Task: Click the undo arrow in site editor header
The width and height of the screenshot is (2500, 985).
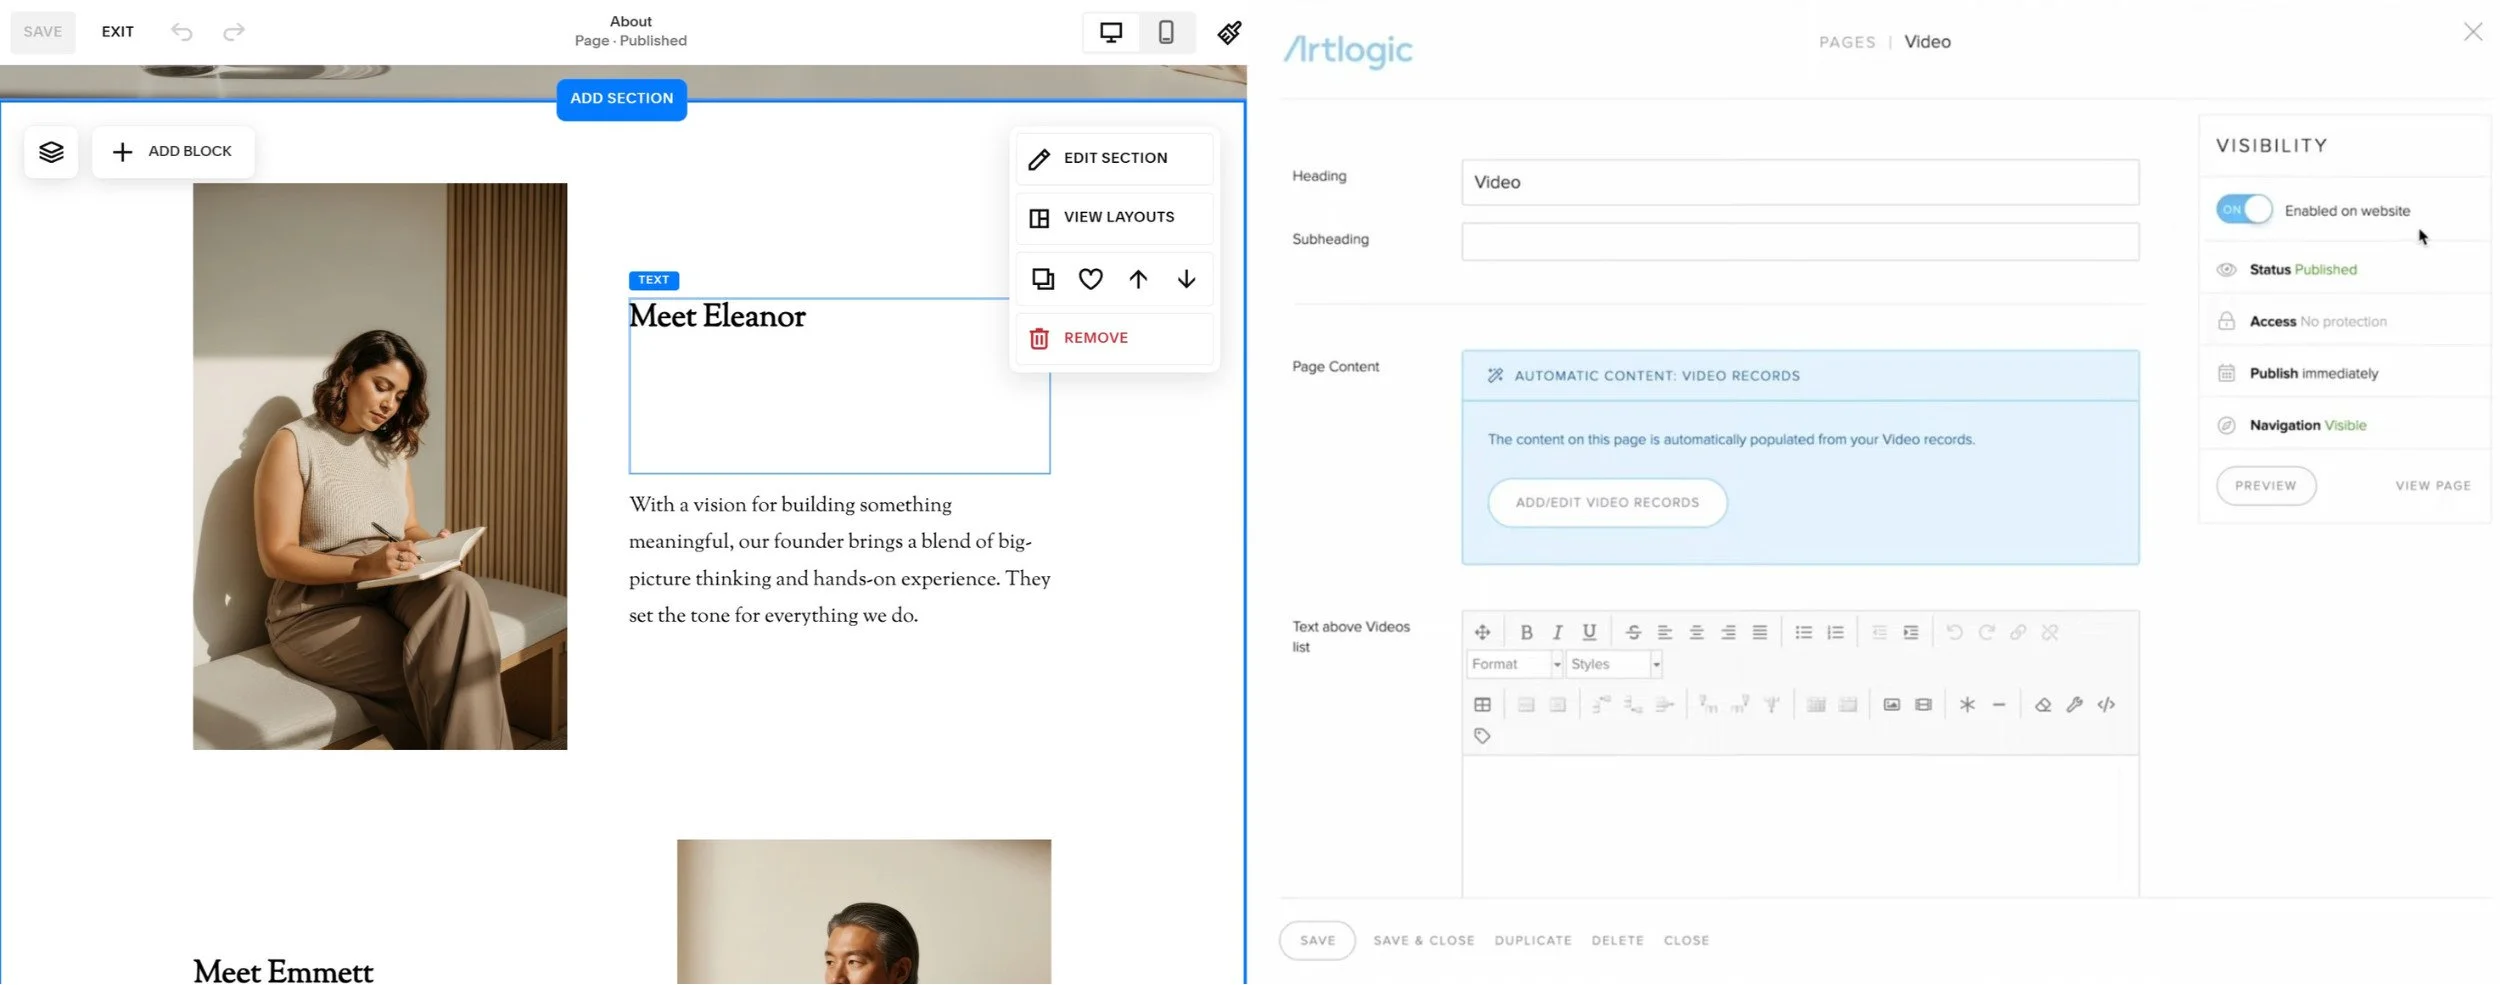Action: [181, 32]
